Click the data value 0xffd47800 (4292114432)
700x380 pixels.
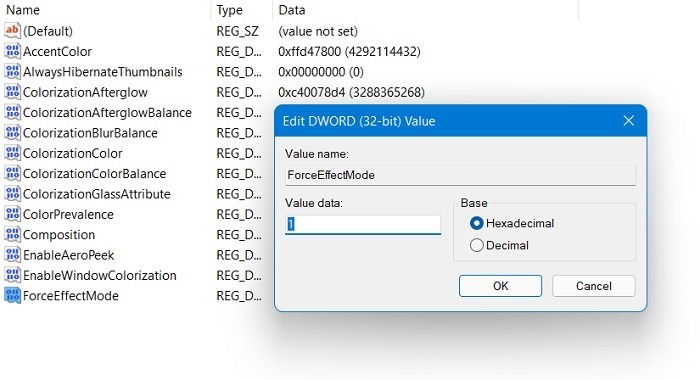click(349, 52)
